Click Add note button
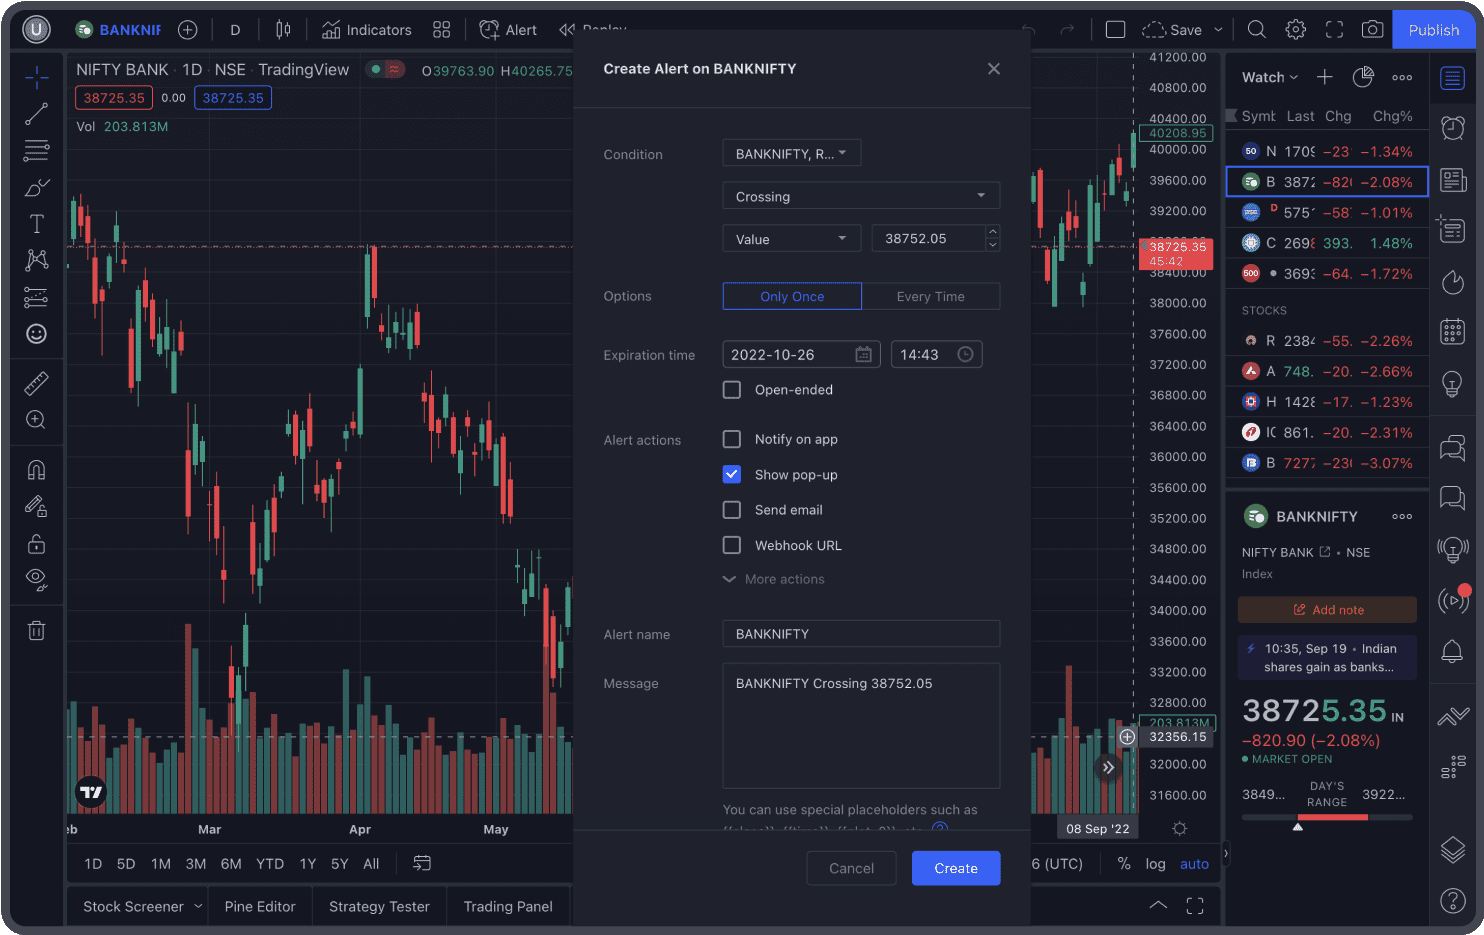Screen dimensions: 1484x935 (1327, 609)
